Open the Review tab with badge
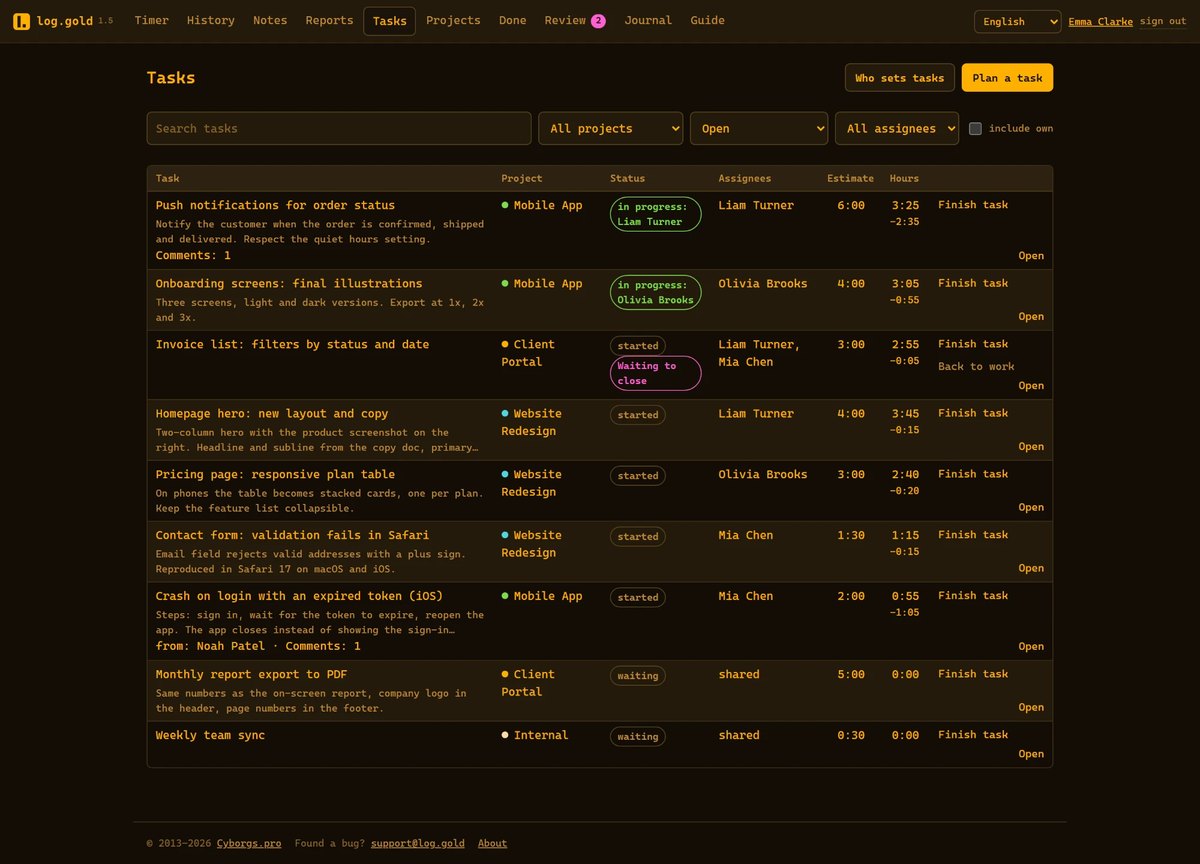Viewport: 1200px width, 864px height. tap(575, 20)
